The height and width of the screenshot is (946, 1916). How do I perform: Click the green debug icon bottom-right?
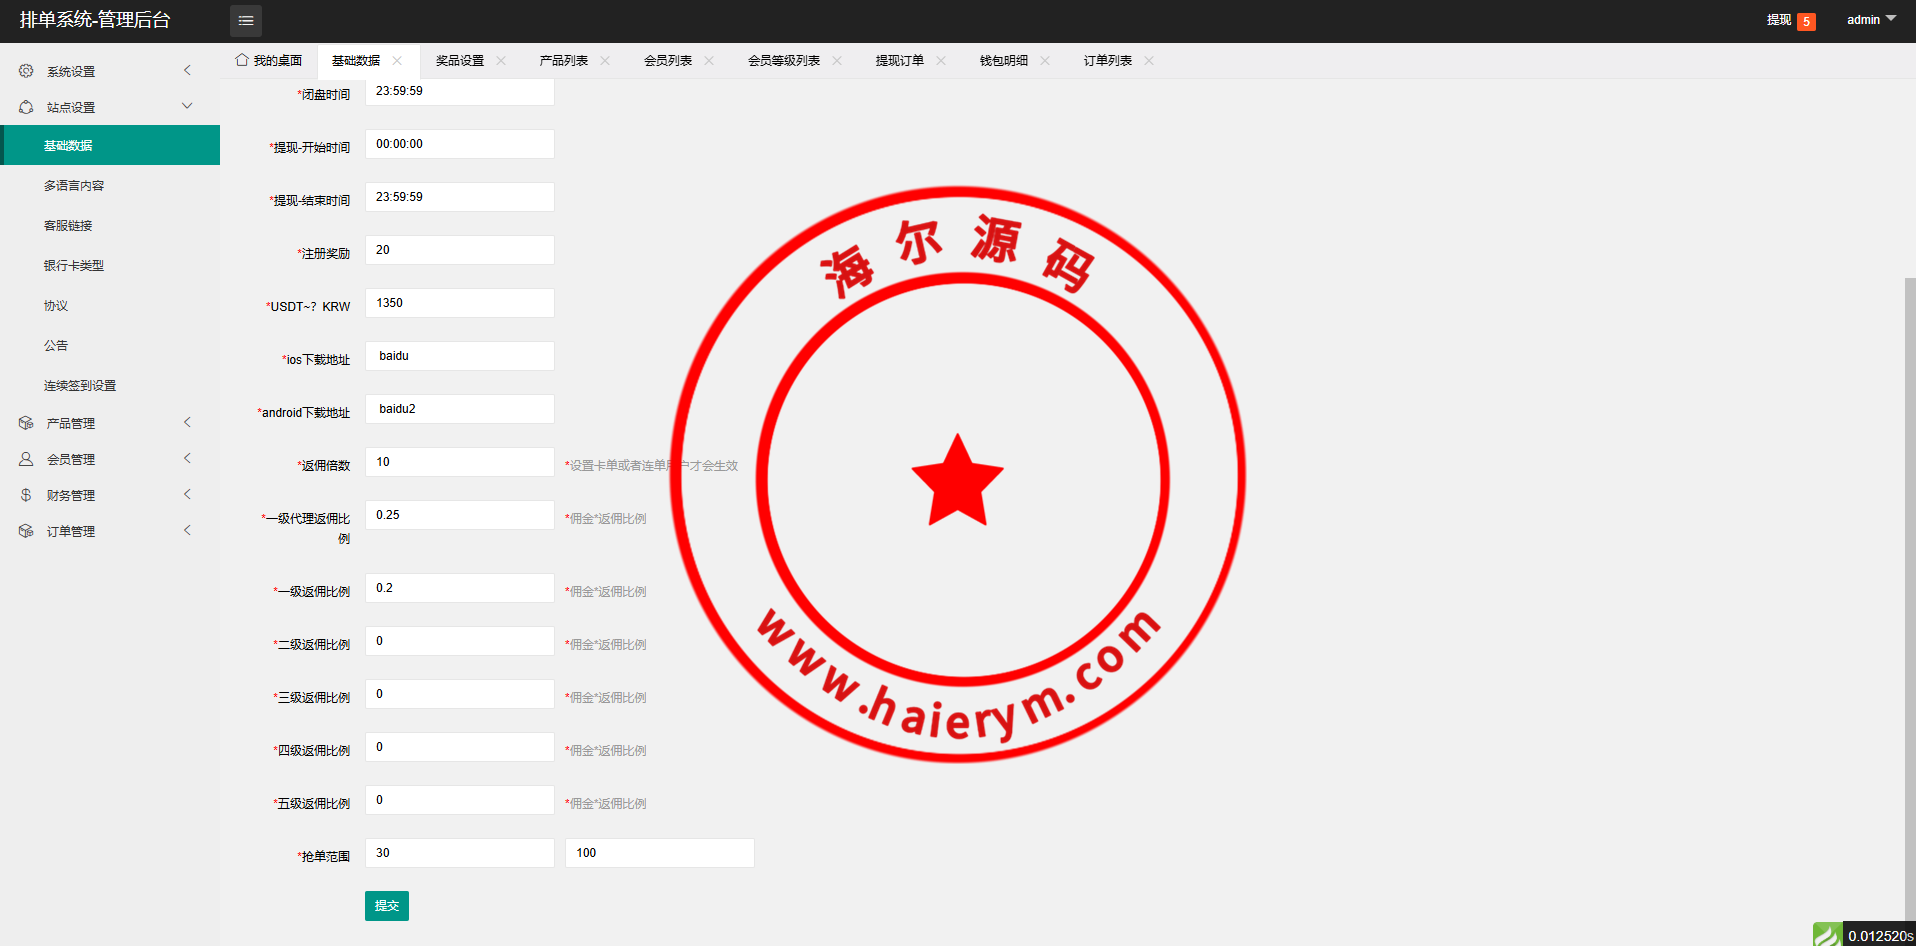coord(1827,935)
